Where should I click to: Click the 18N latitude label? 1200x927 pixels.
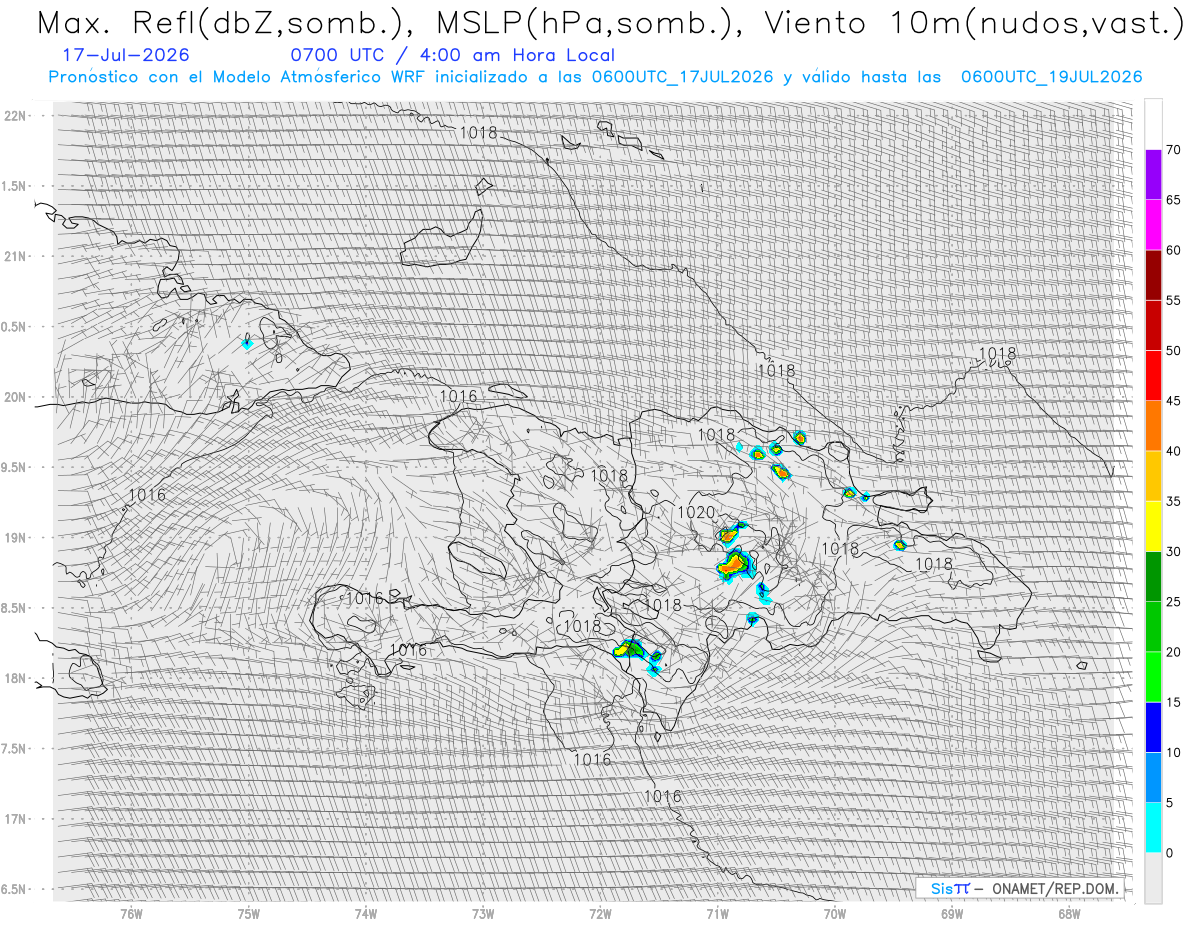[x=17, y=678]
